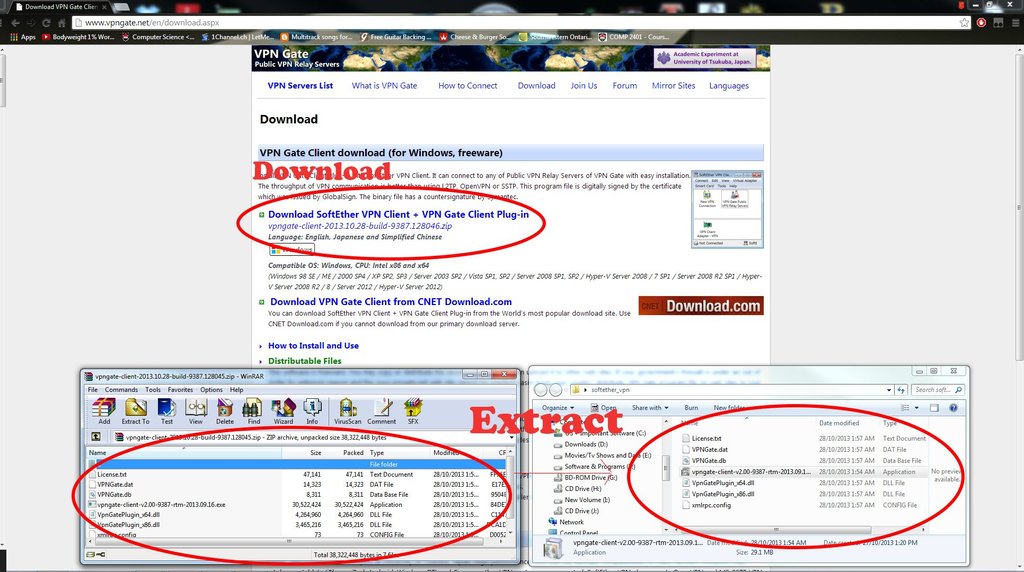Open the Apps bookmarks shortcut

point(23,37)
